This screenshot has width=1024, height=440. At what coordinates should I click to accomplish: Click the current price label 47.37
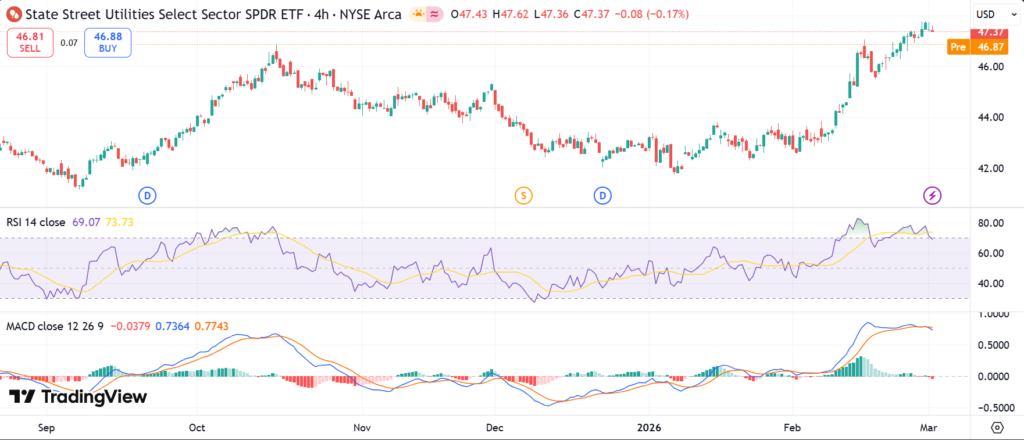click(991, 33)
